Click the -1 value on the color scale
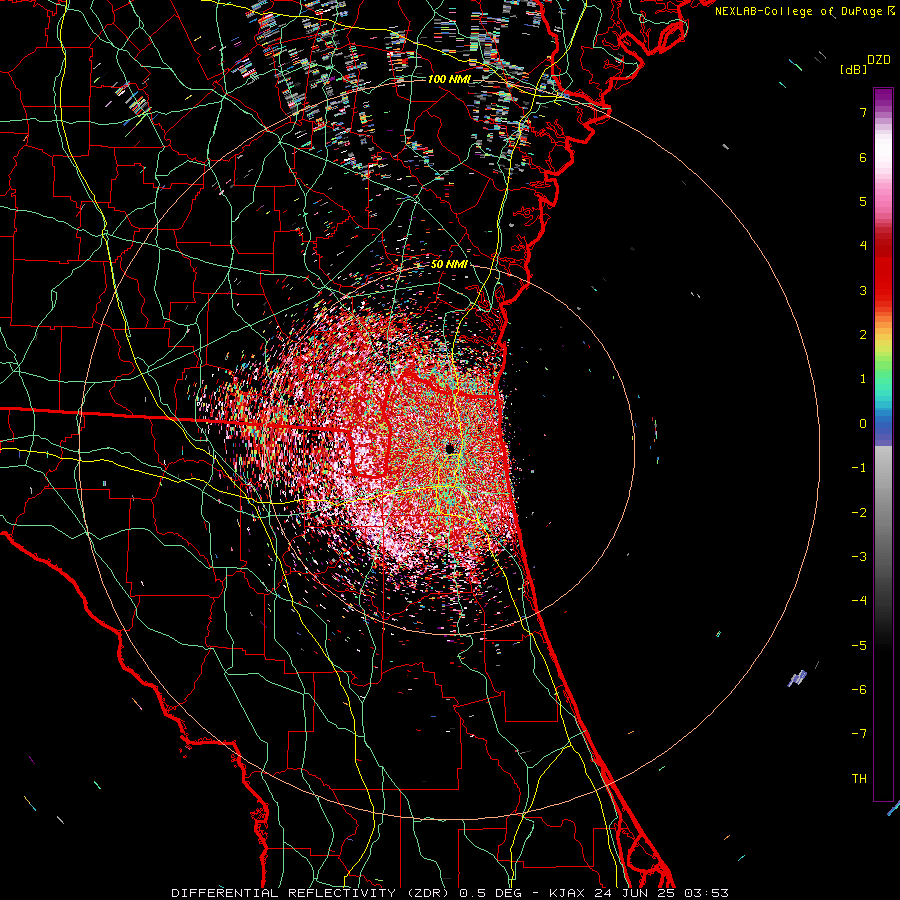 pos(859,468)
